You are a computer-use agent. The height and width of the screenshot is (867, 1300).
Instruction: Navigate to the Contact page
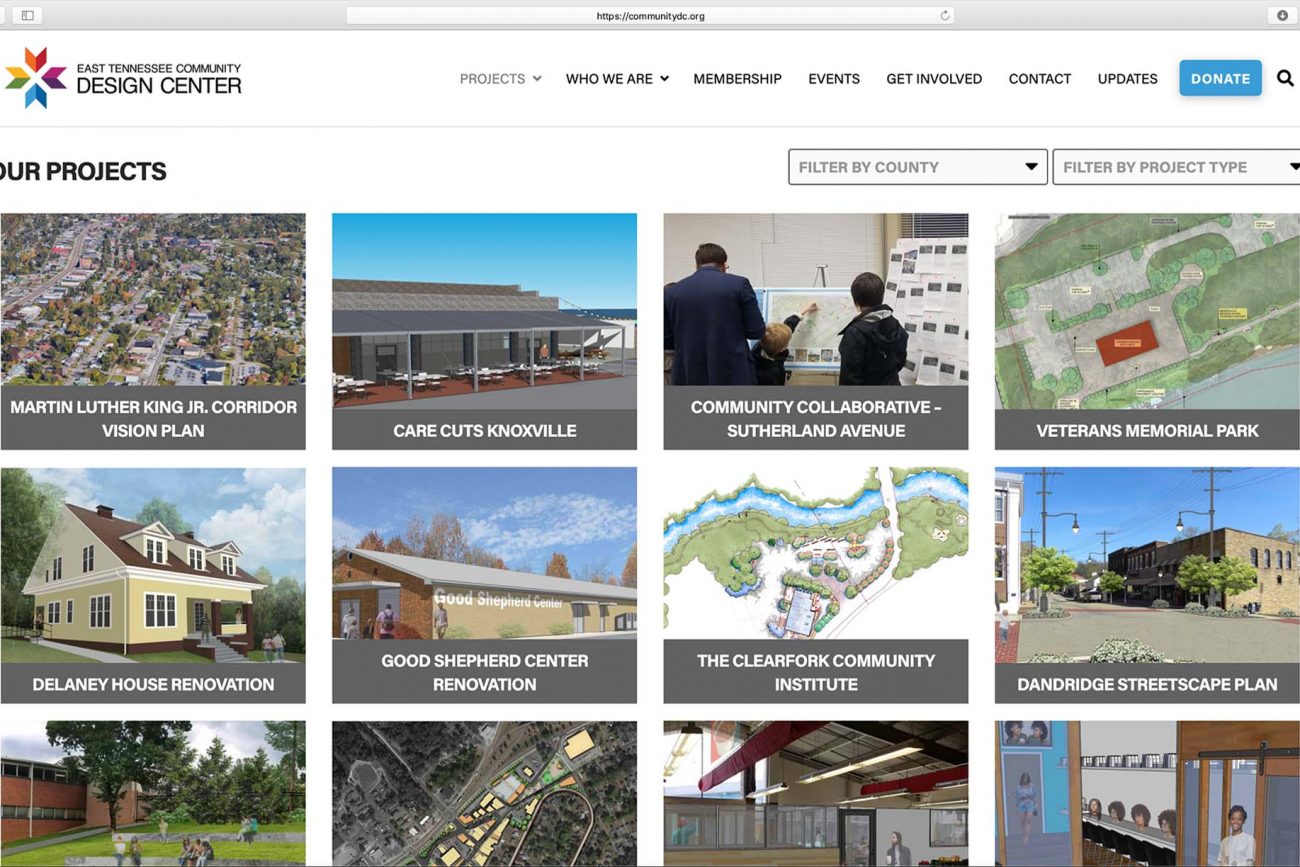(1039, 79)
